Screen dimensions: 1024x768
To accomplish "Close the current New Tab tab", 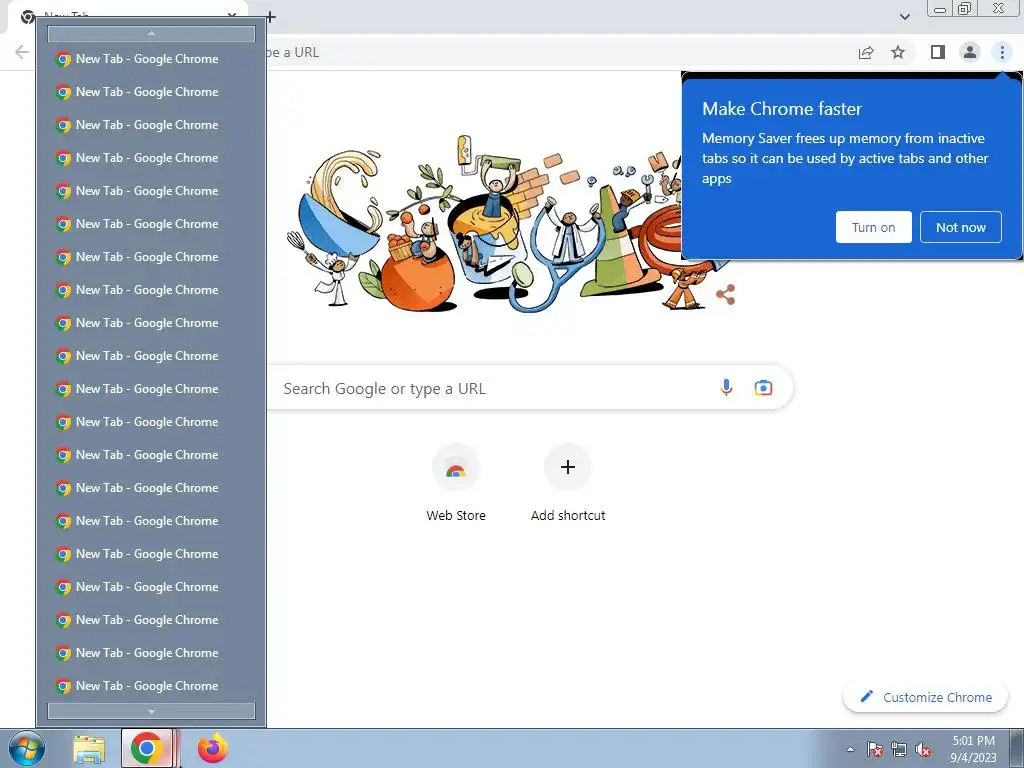I will point(232,15).
